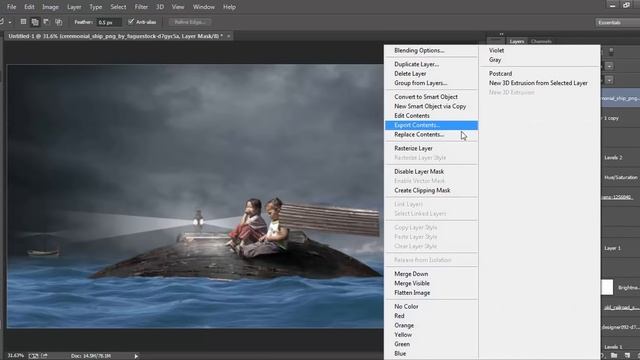This screenshot has height=360, width=640.
Task: Choose Delete Layer menu entry
Action: coord(431,74)
